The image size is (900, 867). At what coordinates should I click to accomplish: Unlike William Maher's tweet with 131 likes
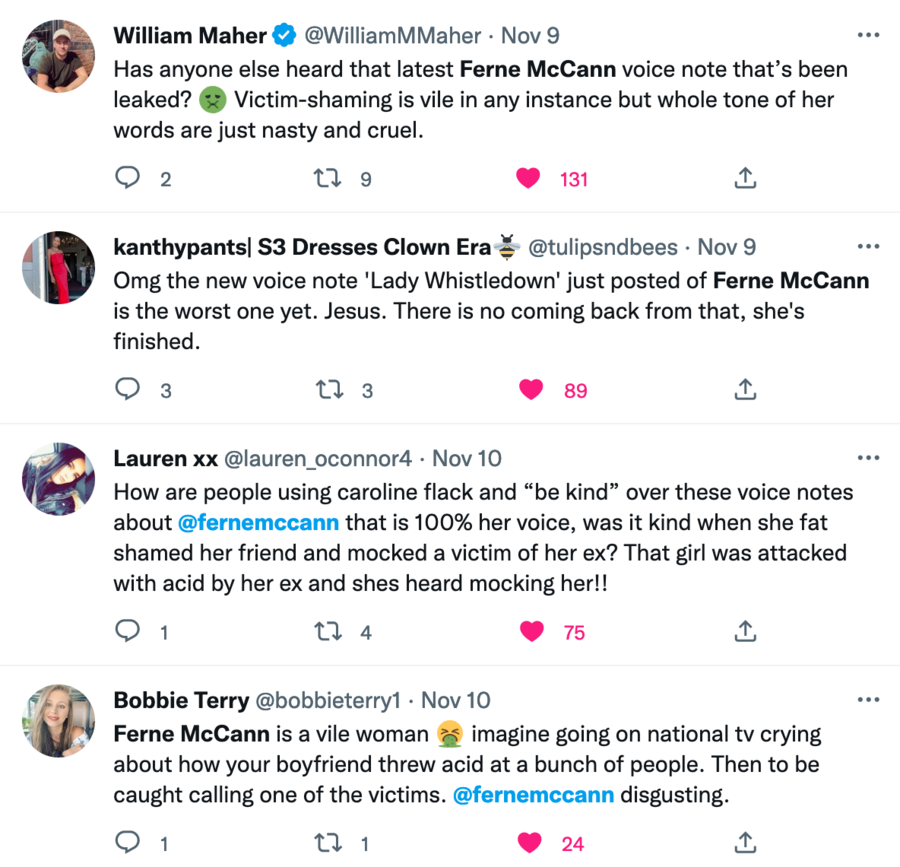529,179
